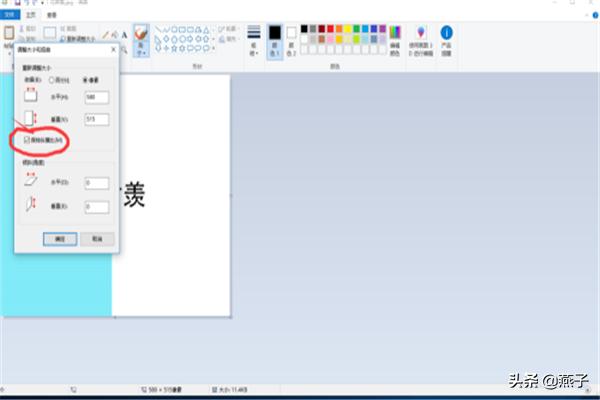Viewport: 600px width, 400px height.
Task: Open the blue File menu
Action: click(x=10, y=15)
